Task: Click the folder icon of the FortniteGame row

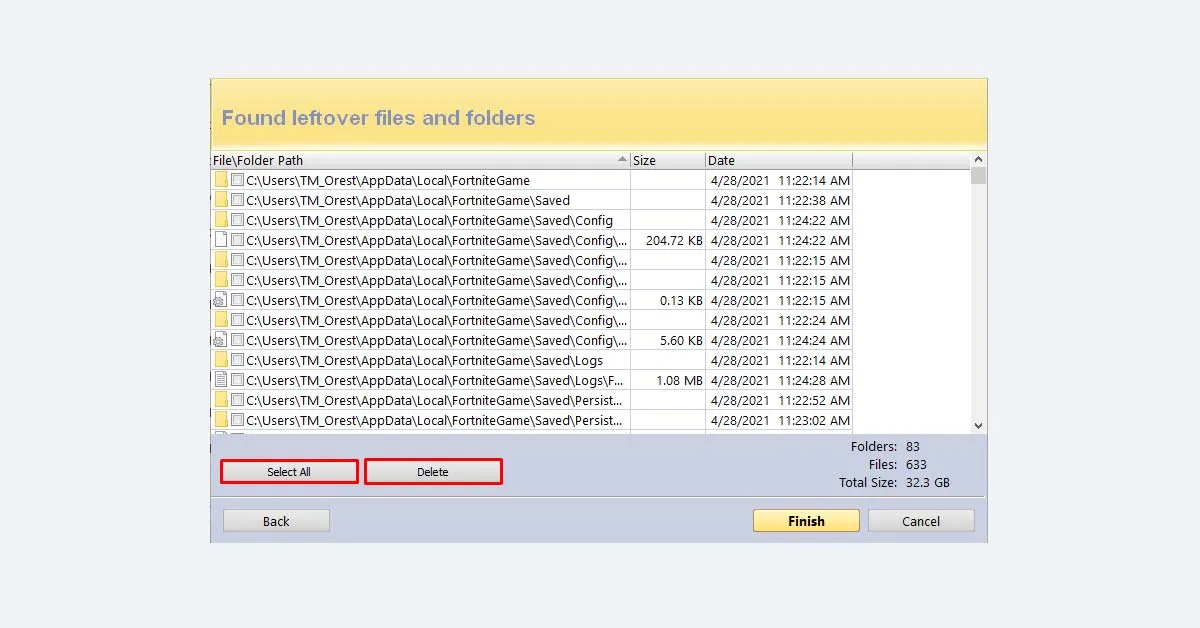Action: [221, 180]
